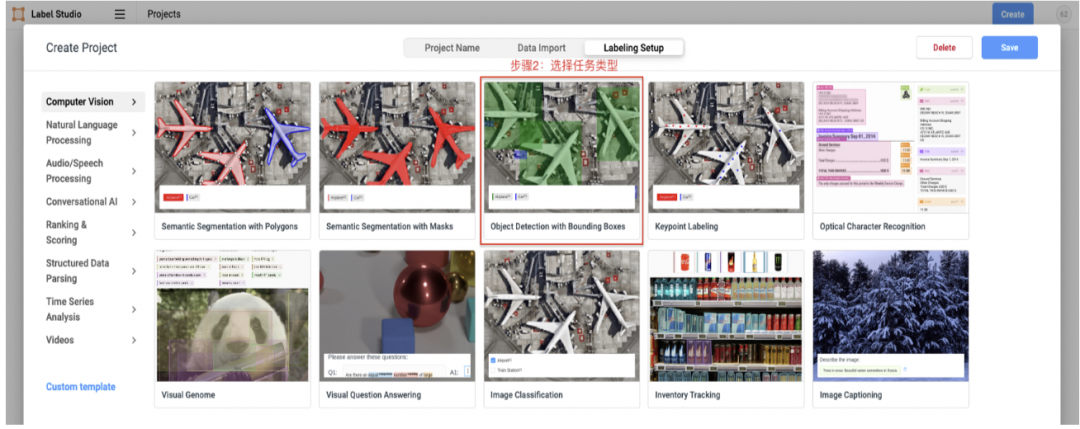Open the Time Series Analysis category
Image resolution: width=1080 pixels, height=429 pixels.
tap(93, 309)
